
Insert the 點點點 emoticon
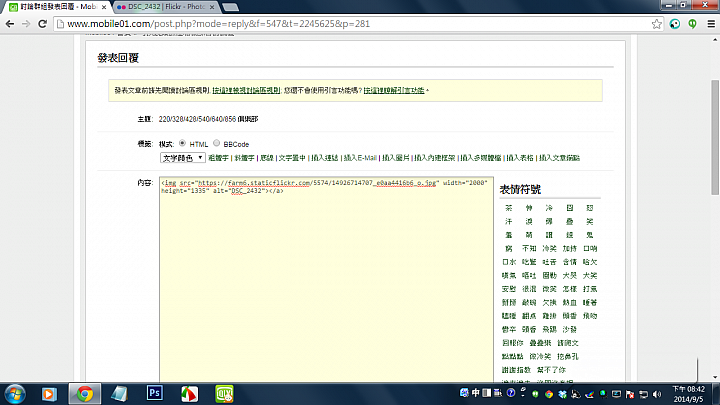click(x=512, y=356)
